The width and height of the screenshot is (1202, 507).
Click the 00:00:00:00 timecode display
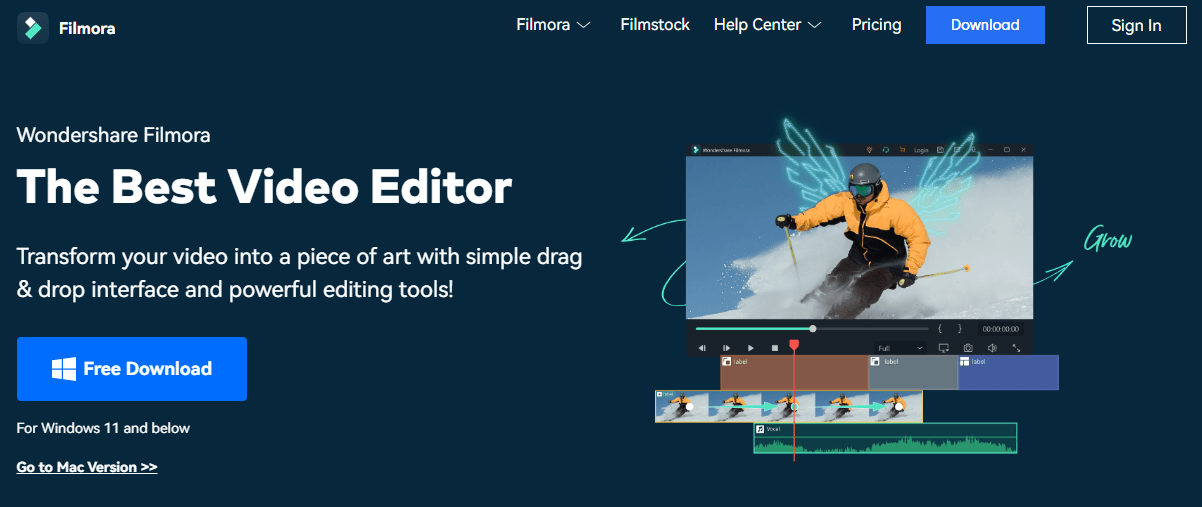[x=1000, y=329]
